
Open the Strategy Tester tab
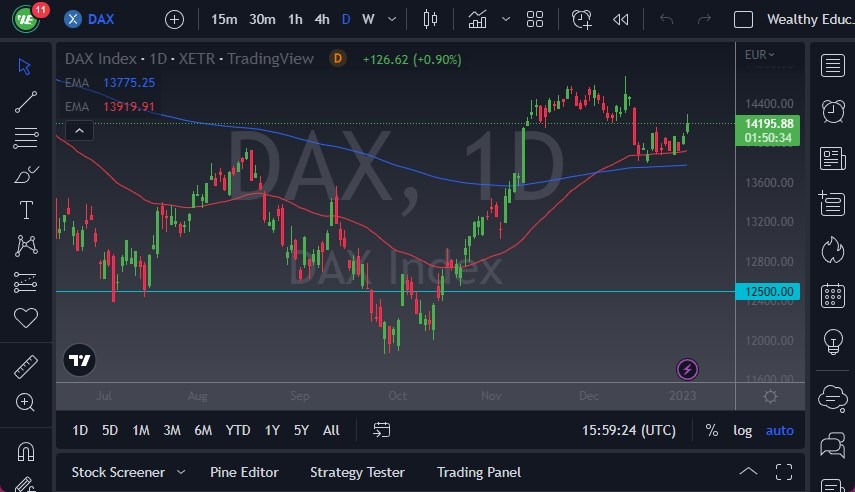pyautogui.click(x=357, y=472)
